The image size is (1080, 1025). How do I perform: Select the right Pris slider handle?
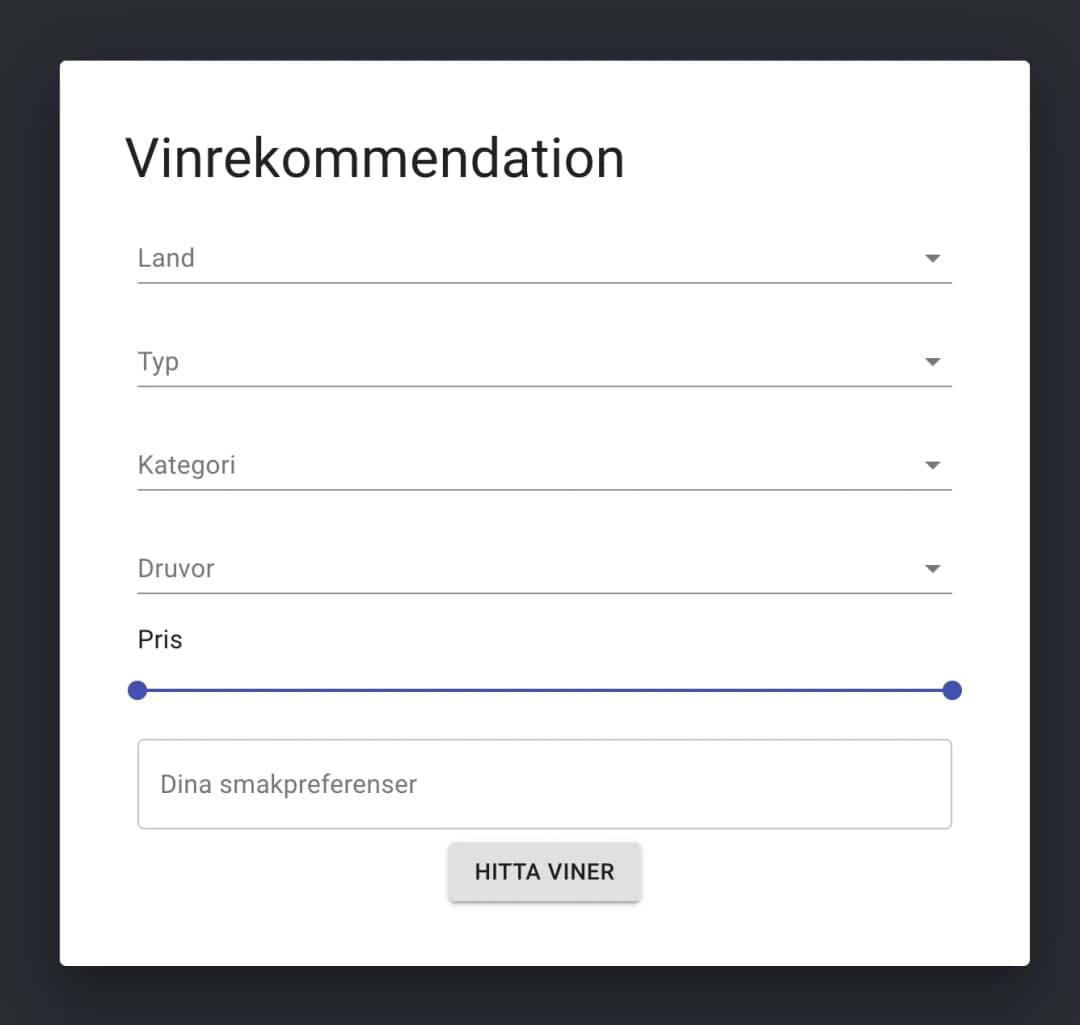pyautogui.click(x=952, y=690)
